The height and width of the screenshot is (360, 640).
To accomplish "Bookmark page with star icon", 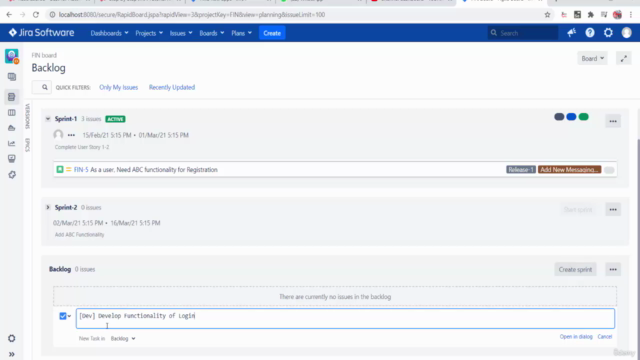I will click(547, 15).
